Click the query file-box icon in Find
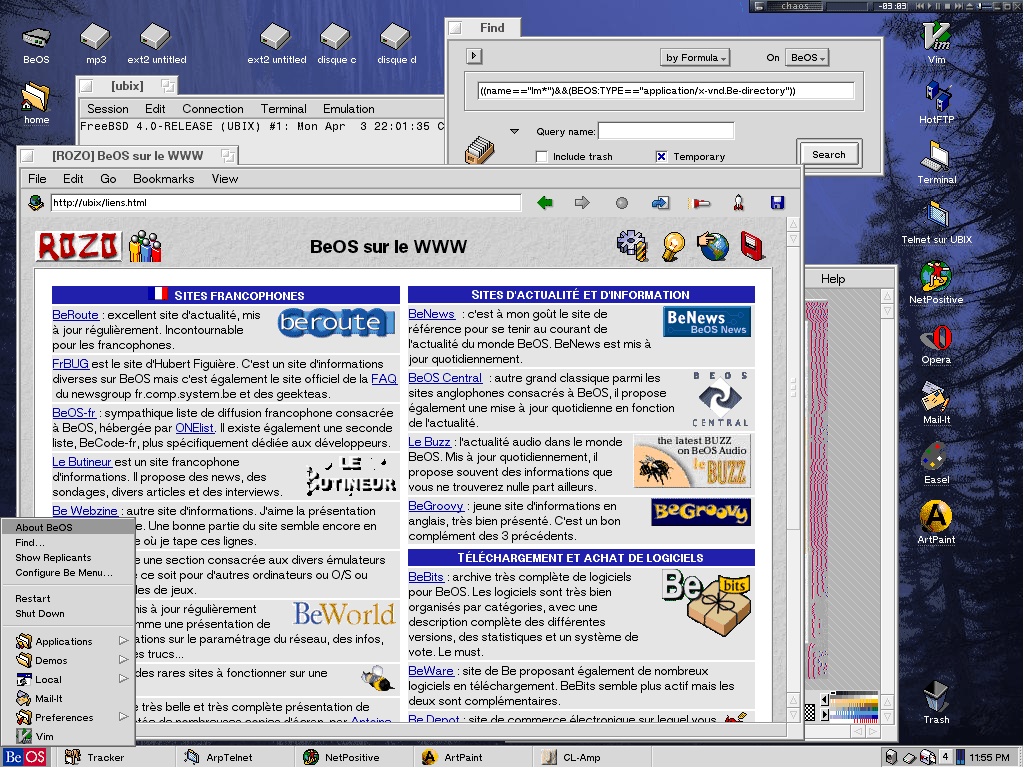Viewport: 1024px width, 768px height. (479, 150)
